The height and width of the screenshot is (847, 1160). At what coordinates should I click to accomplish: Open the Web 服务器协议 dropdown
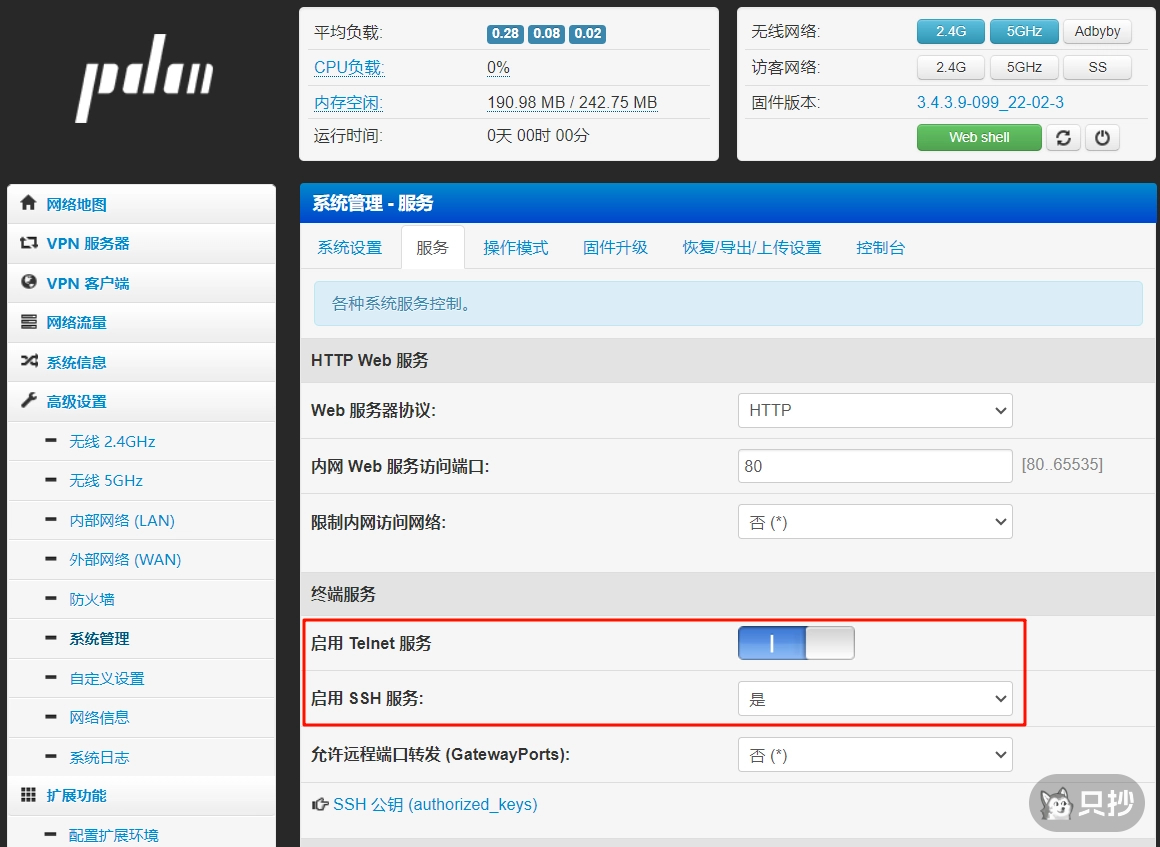click(x=874, y=410)
